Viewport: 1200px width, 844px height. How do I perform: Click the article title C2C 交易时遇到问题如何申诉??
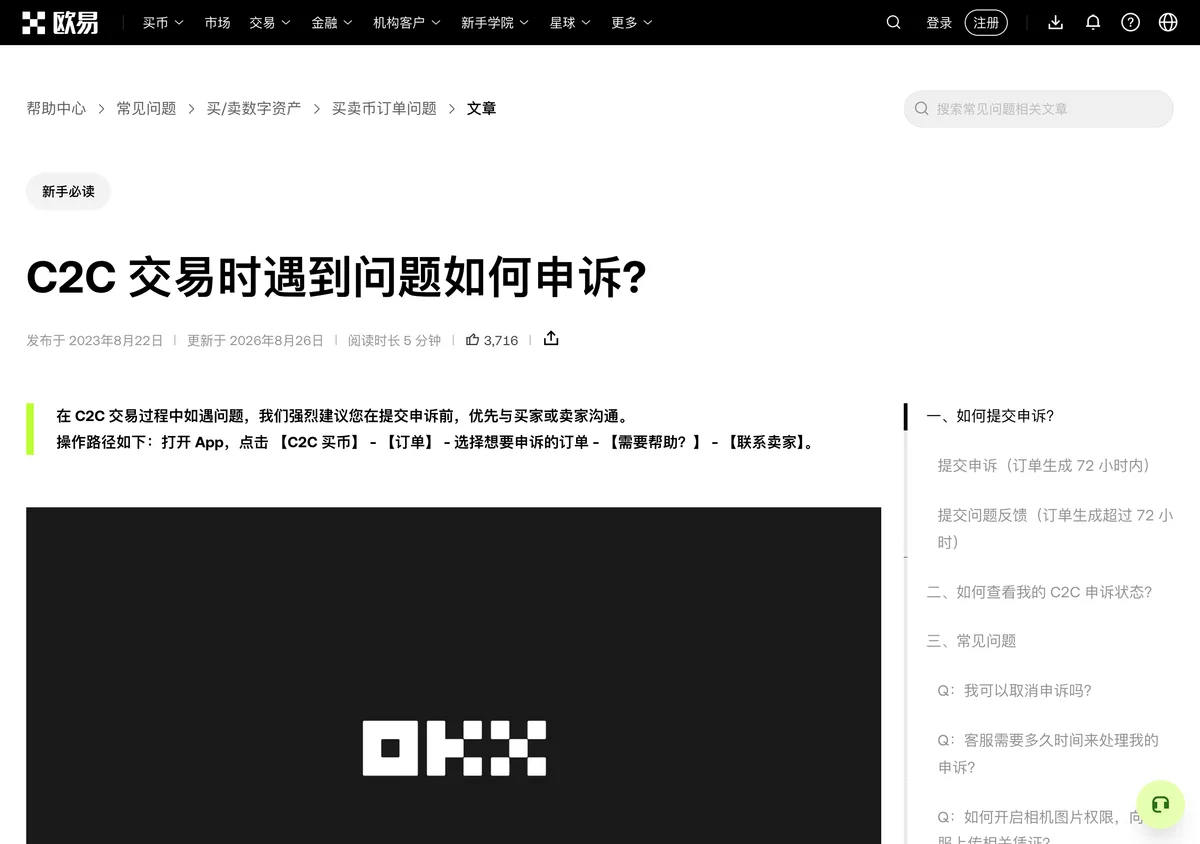click(336, 278)
